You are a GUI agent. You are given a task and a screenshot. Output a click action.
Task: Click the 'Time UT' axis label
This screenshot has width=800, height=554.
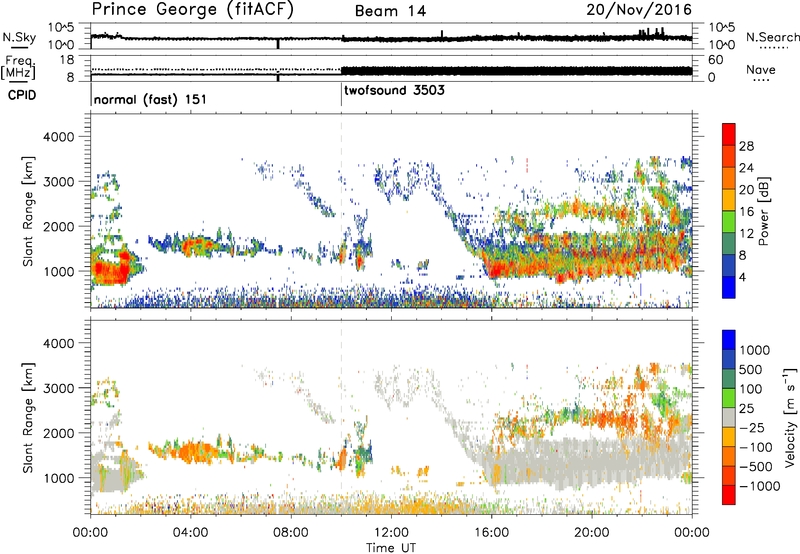(391, 548)
